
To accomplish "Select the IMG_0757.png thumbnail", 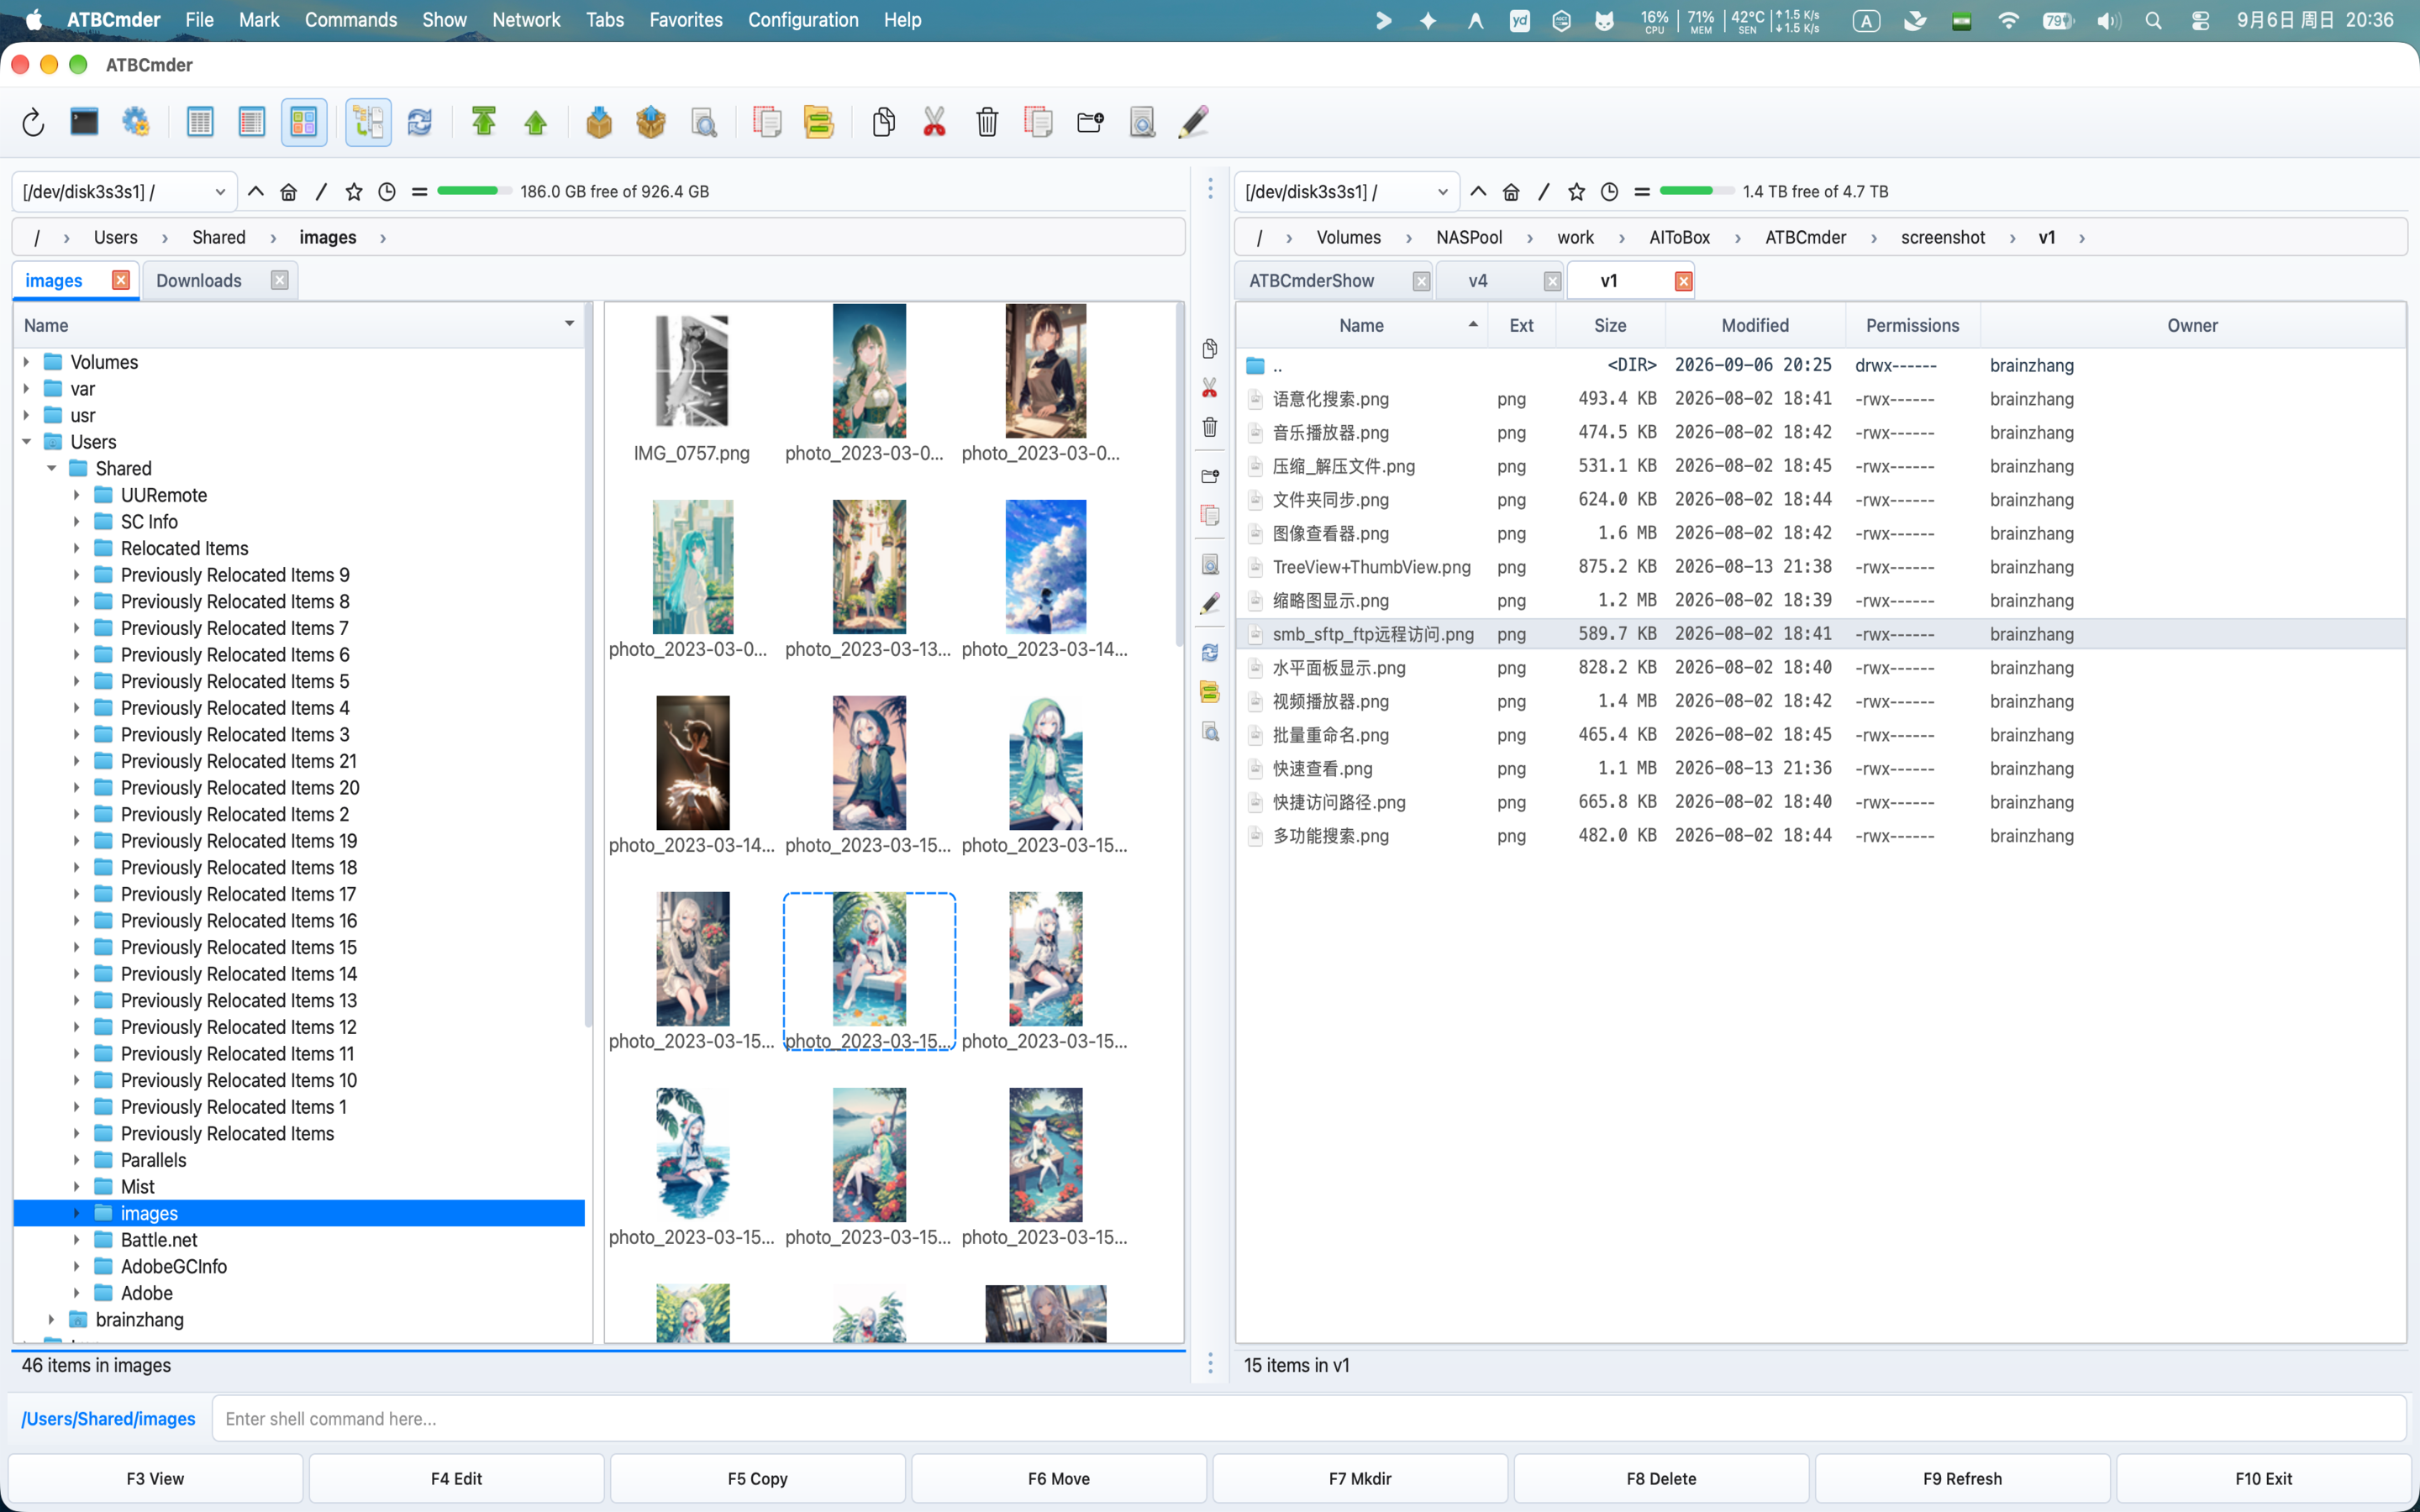I will point(692,385).
